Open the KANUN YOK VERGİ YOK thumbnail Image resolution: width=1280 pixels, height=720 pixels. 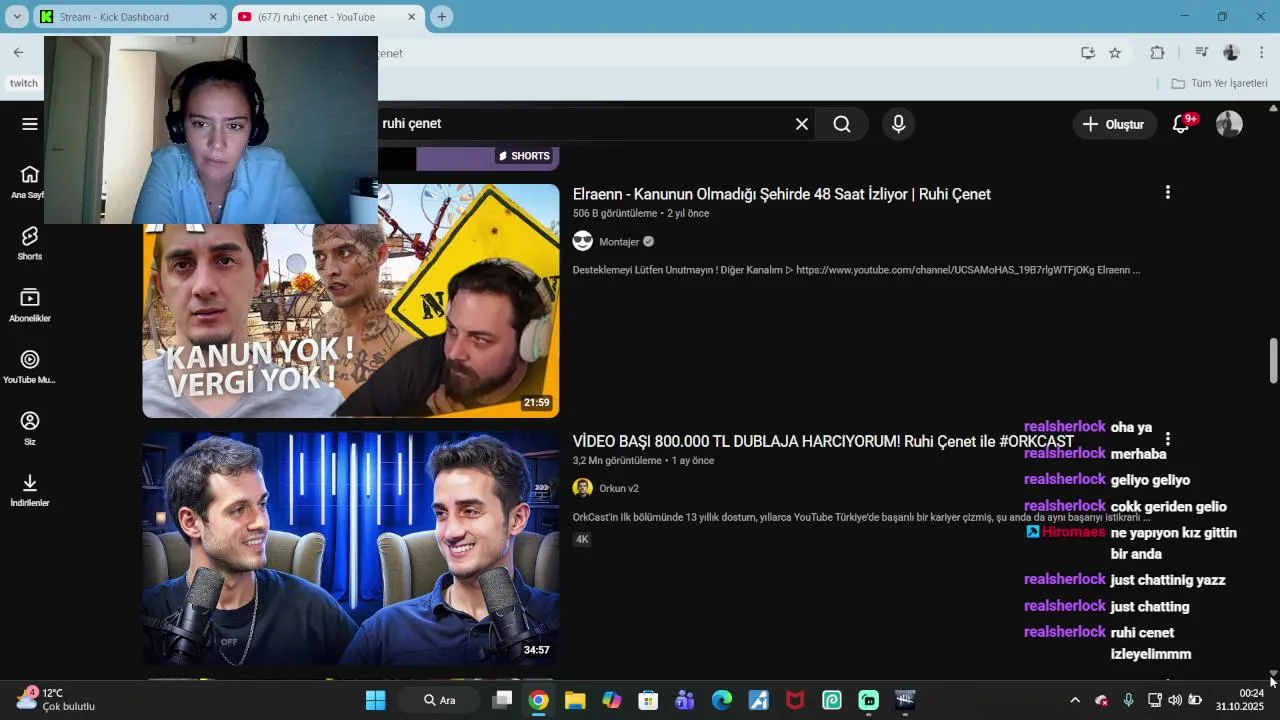pos(351,301)
